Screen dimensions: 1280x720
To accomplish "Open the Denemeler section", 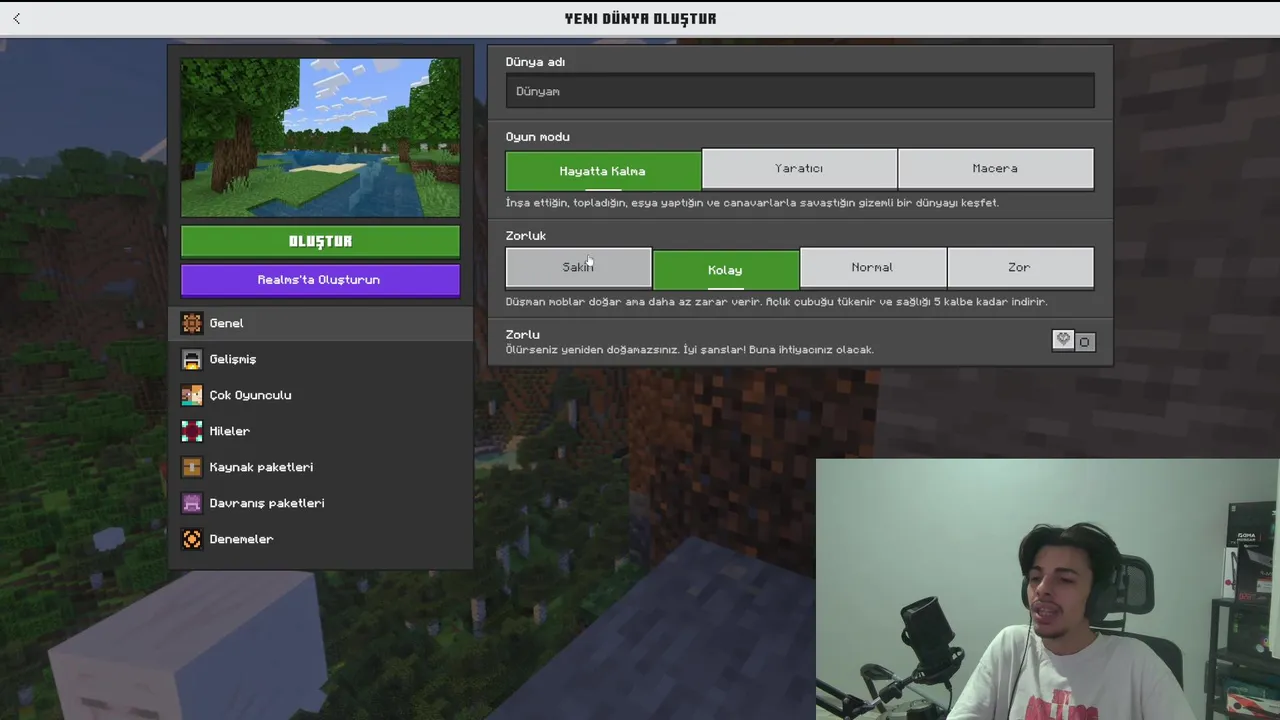I will [x=321, y=539].
